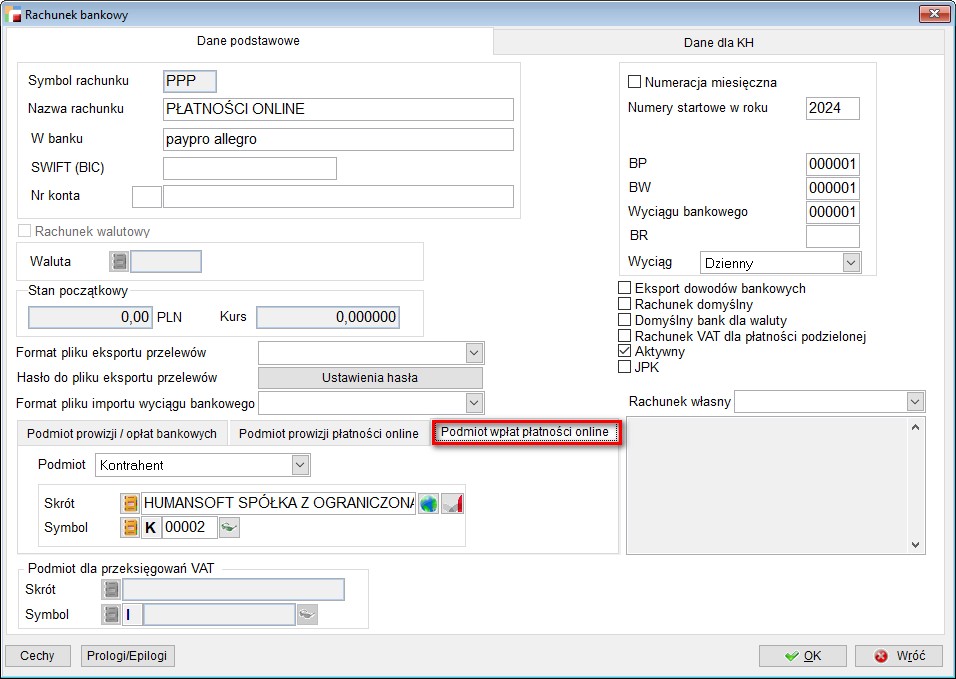Click the globe icon next to HUMANSOFT field

pyautogui.click(x=428, y=503)
